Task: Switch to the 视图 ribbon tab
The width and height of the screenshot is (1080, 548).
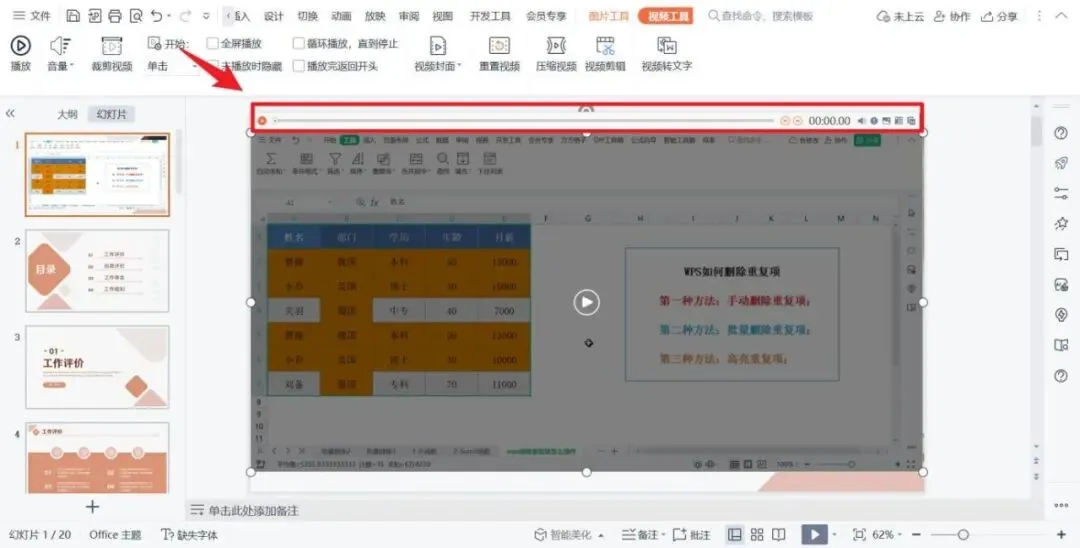Action: coord(442,16)
